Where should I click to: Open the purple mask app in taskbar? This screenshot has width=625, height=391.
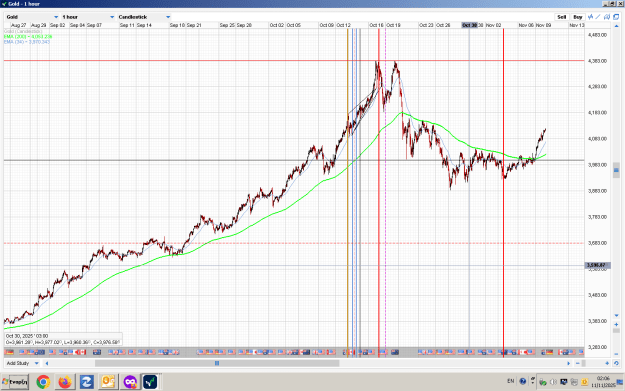(x=130, y=382)
